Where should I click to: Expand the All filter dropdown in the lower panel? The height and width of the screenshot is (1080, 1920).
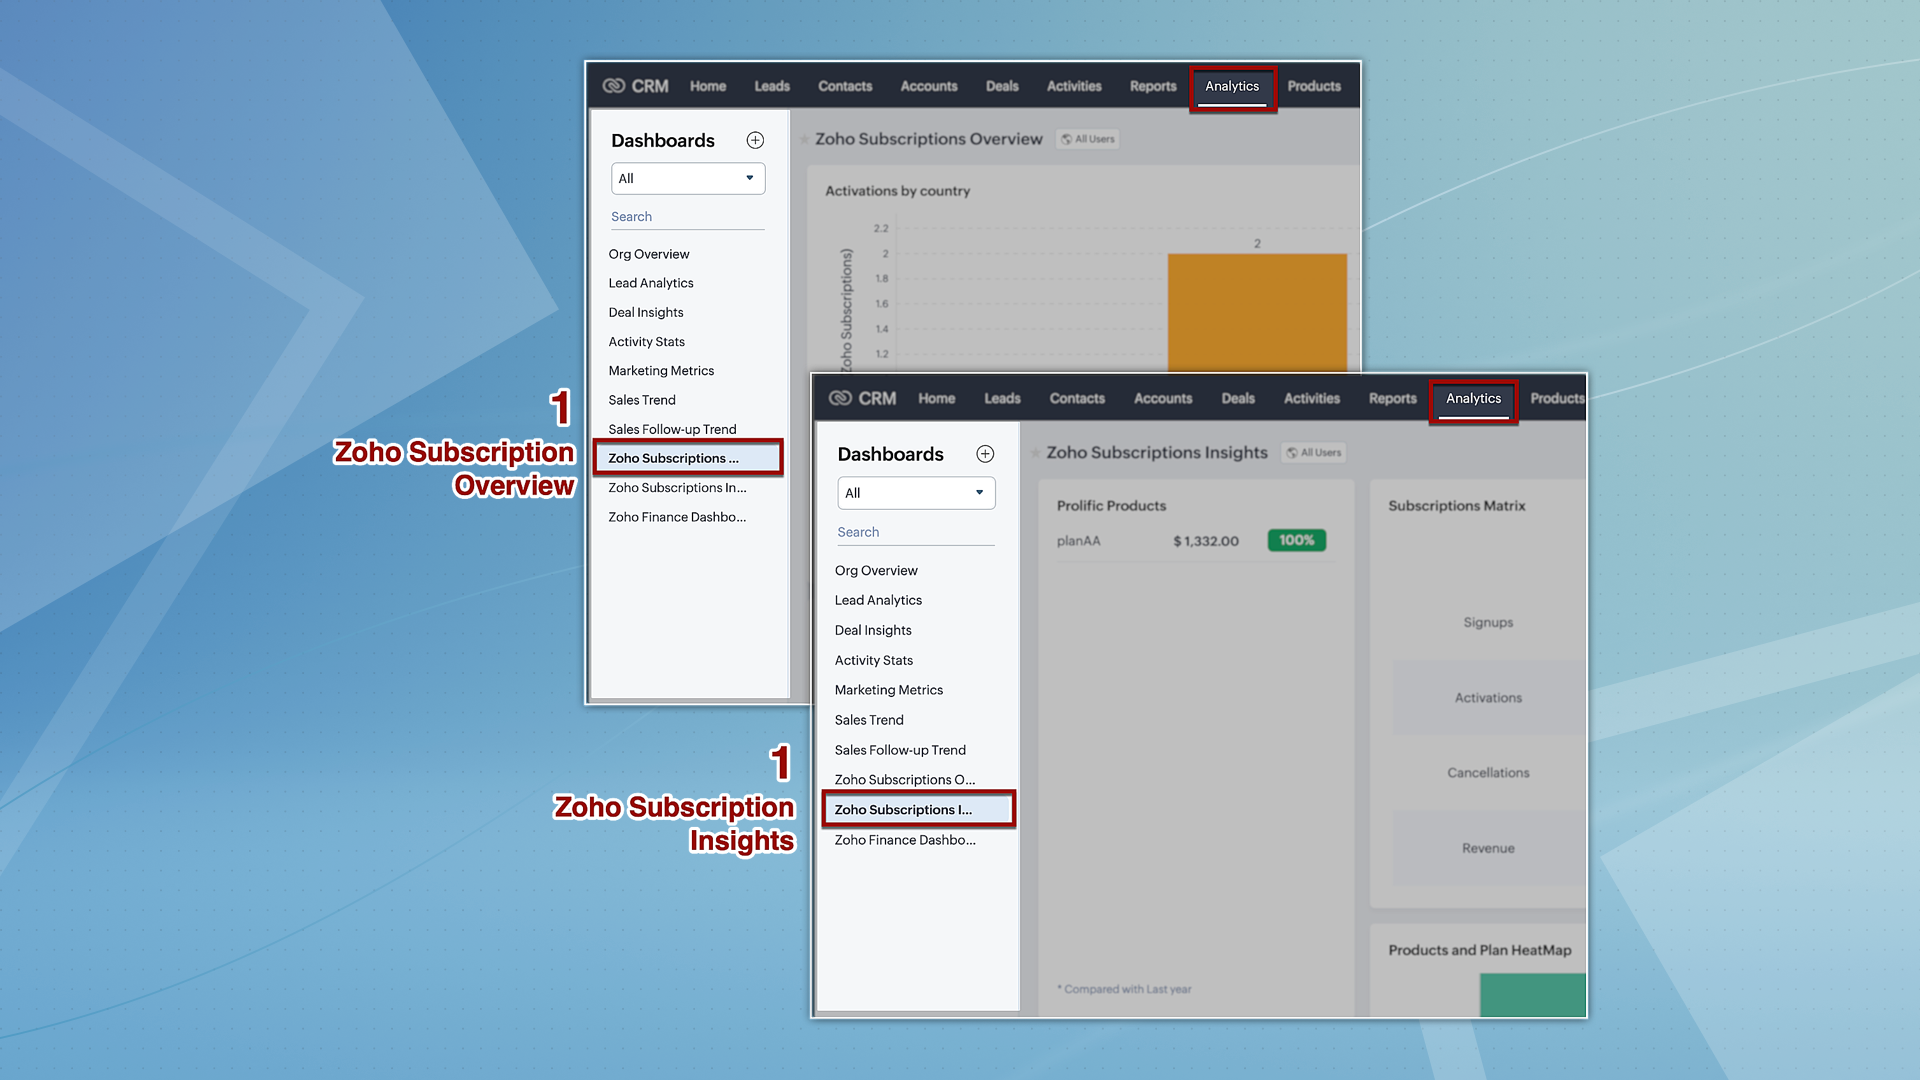[x=916, y=493]
